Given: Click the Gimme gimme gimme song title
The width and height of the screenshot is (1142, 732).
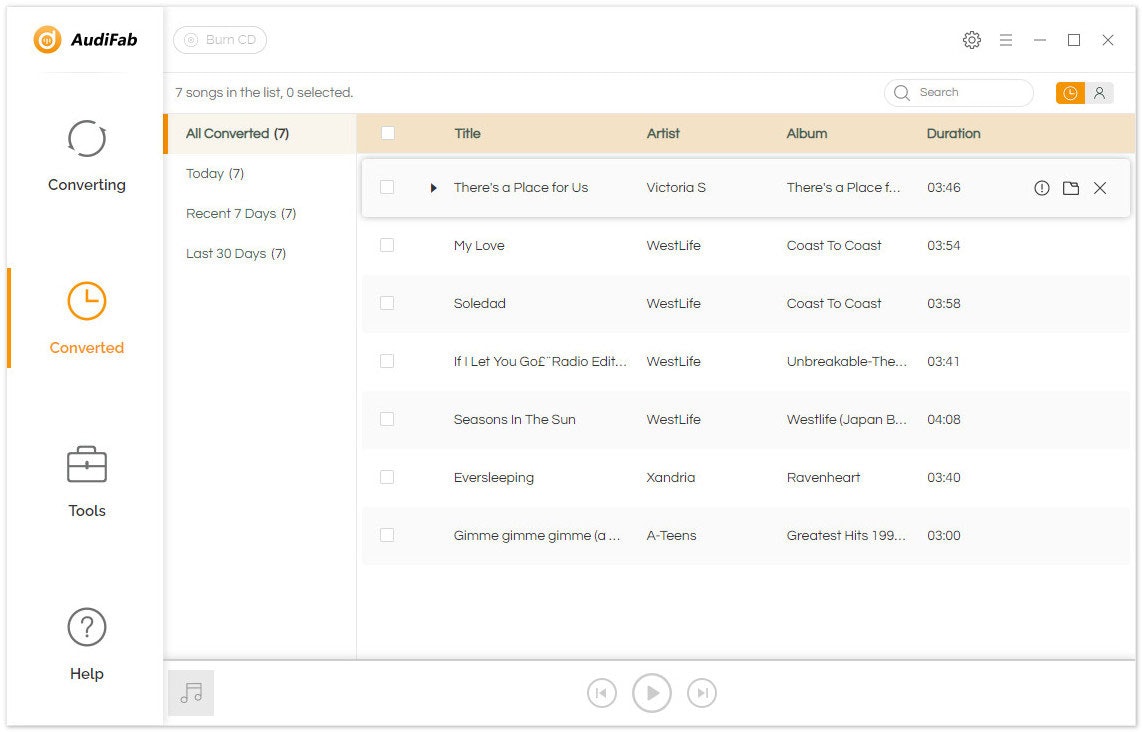Looking at the screenshot, I should click(537, 535).
